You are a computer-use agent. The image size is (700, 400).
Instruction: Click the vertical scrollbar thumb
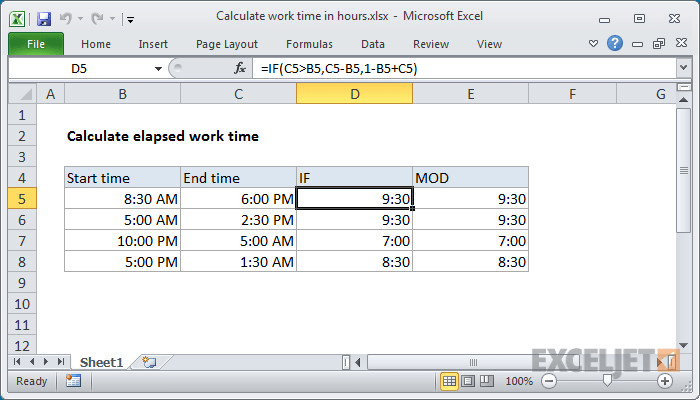683,170
